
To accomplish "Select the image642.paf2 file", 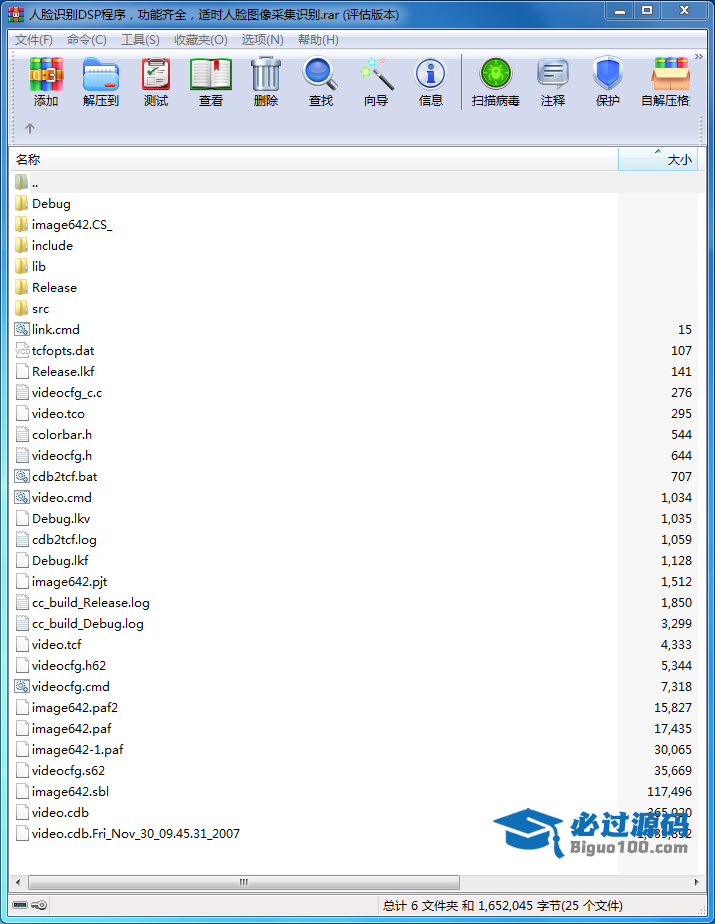I will 357,708.
